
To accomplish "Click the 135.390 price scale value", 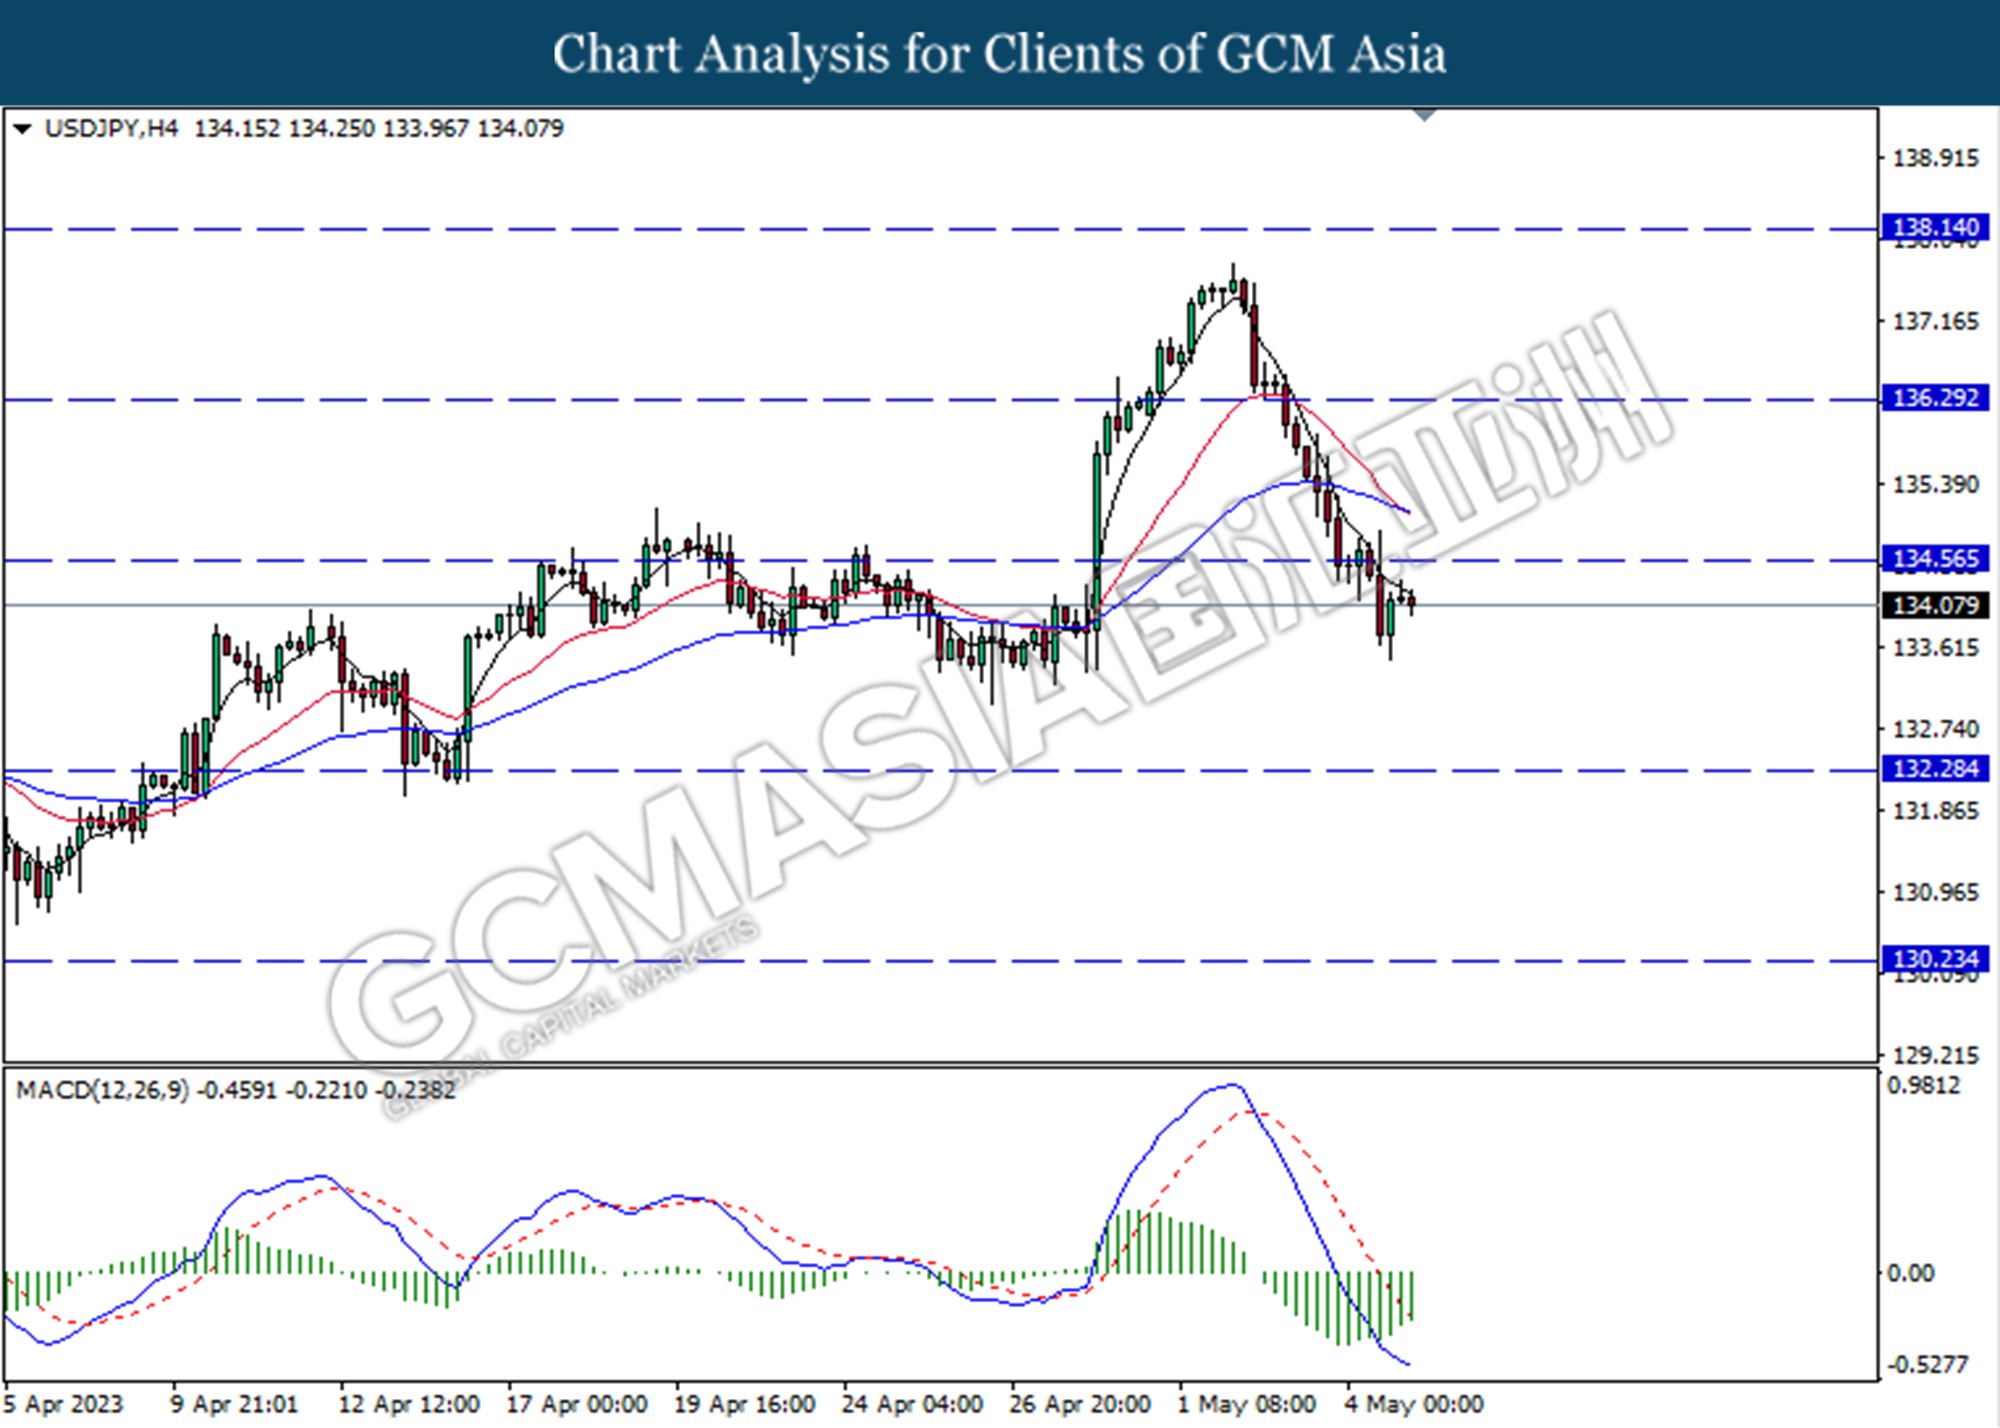I will click(1935, 484).
